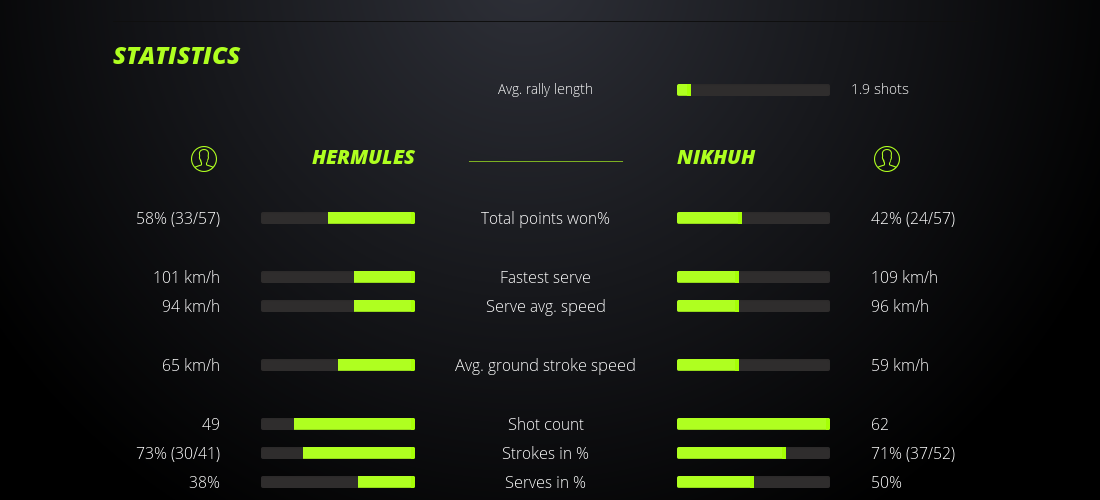Click the Avg. ground stroke speed label
The height and width of the screenshot is (500, 1100).
(545, 365)
